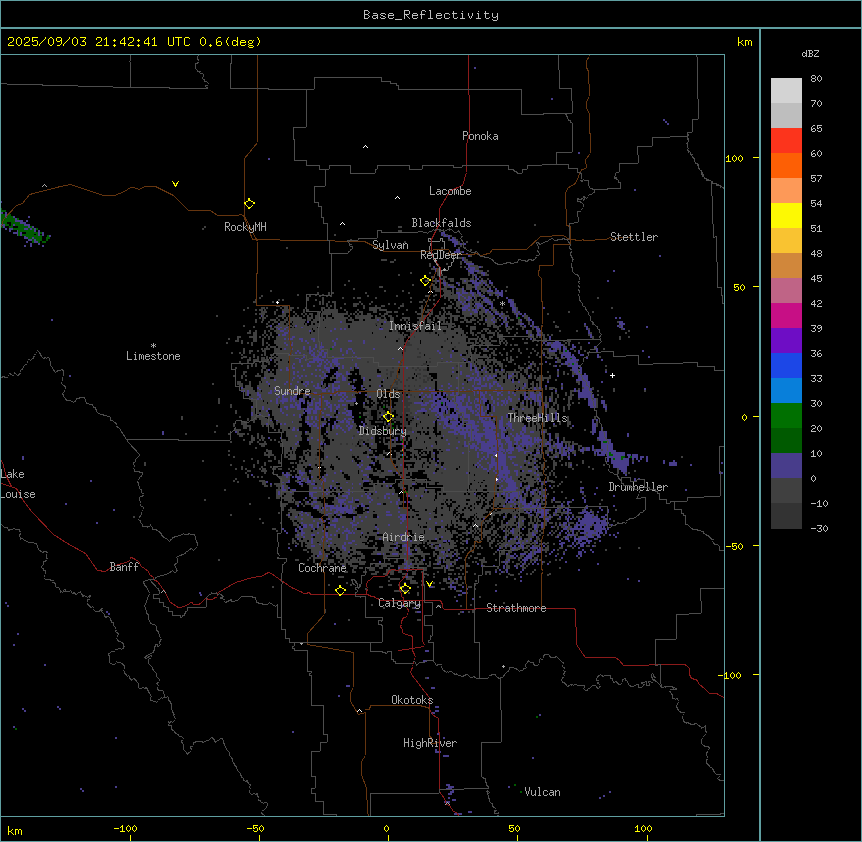
Task: Click the Calgary label
Action: [x=399, y=603]
